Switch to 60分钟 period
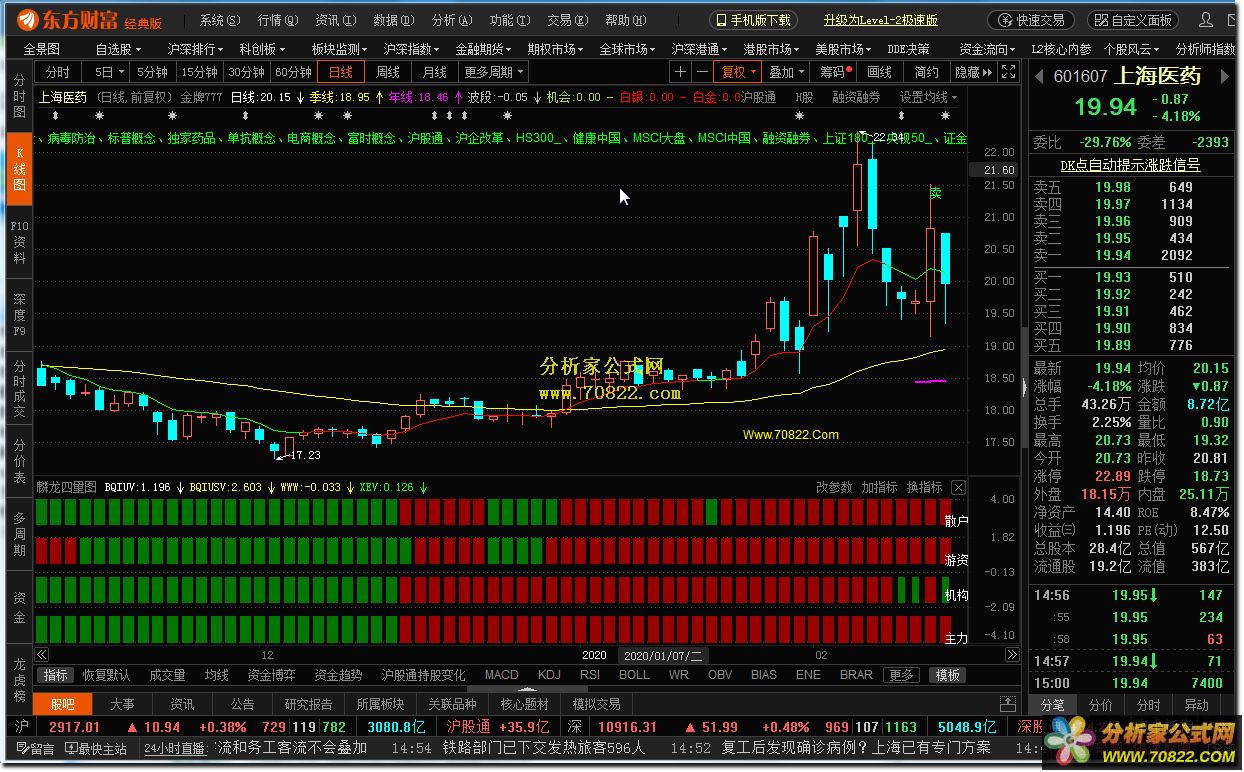The image size is (1244, 772). coord(293,71)
